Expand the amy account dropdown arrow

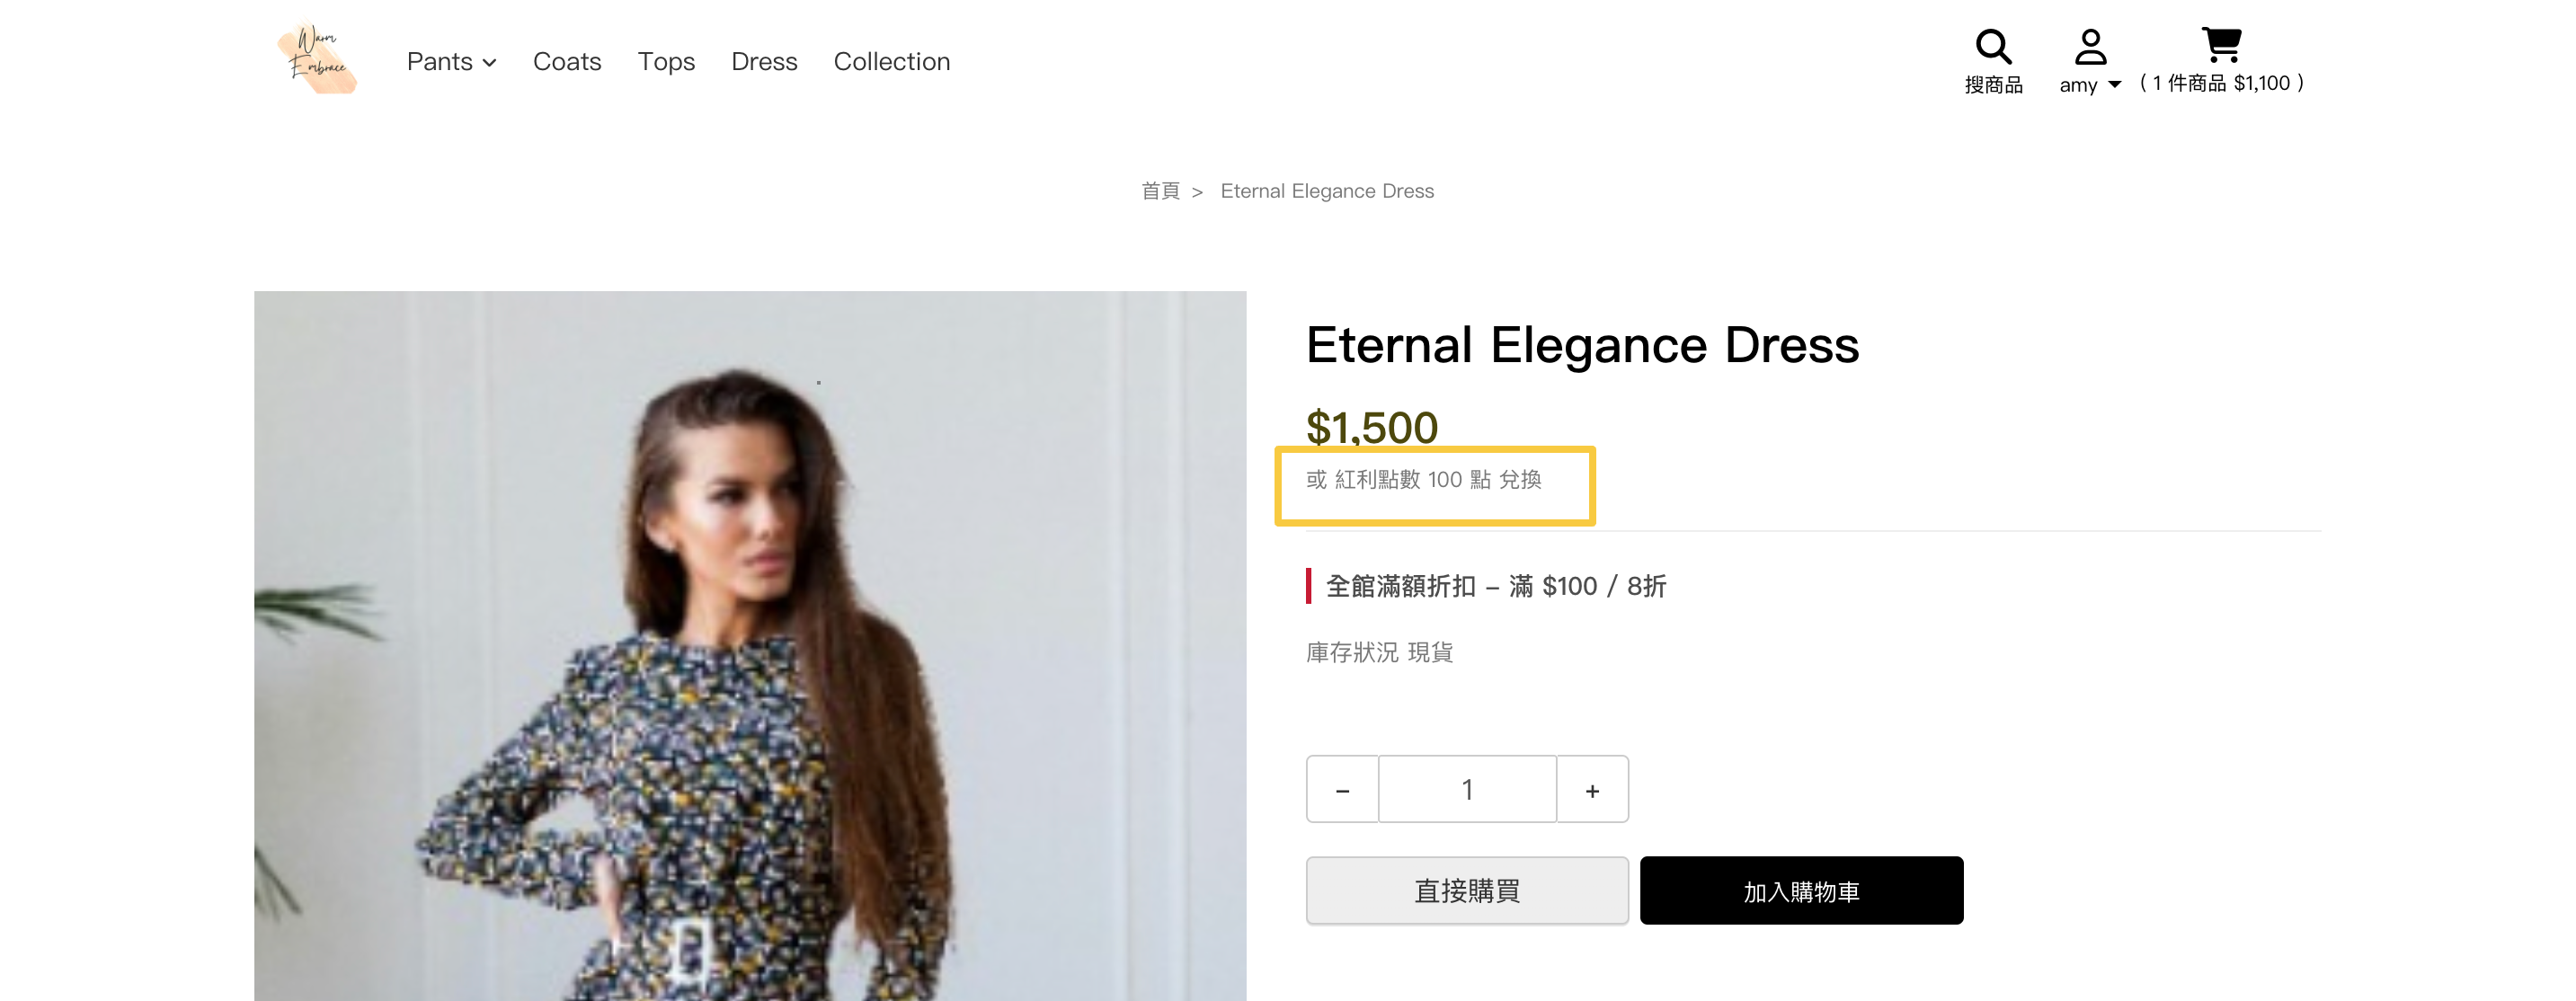2114,85
